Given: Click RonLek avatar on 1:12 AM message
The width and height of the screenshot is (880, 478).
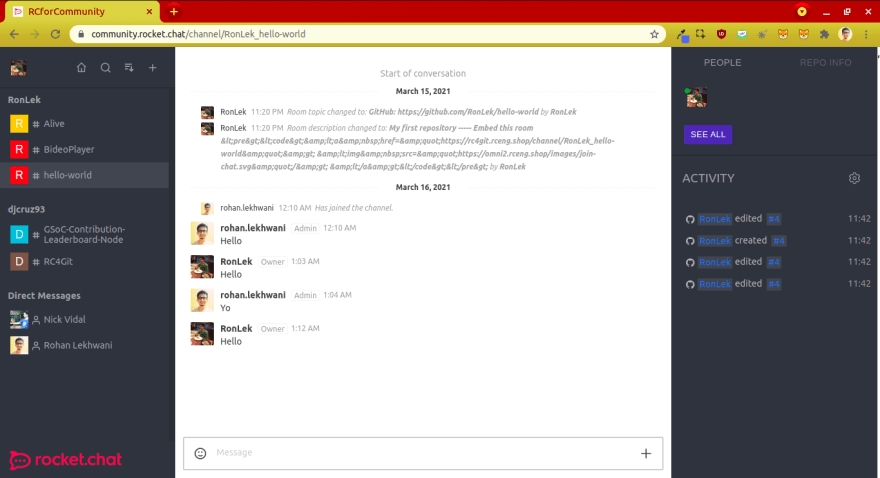Looking at the screenshot, I should (x=202, y=334).
